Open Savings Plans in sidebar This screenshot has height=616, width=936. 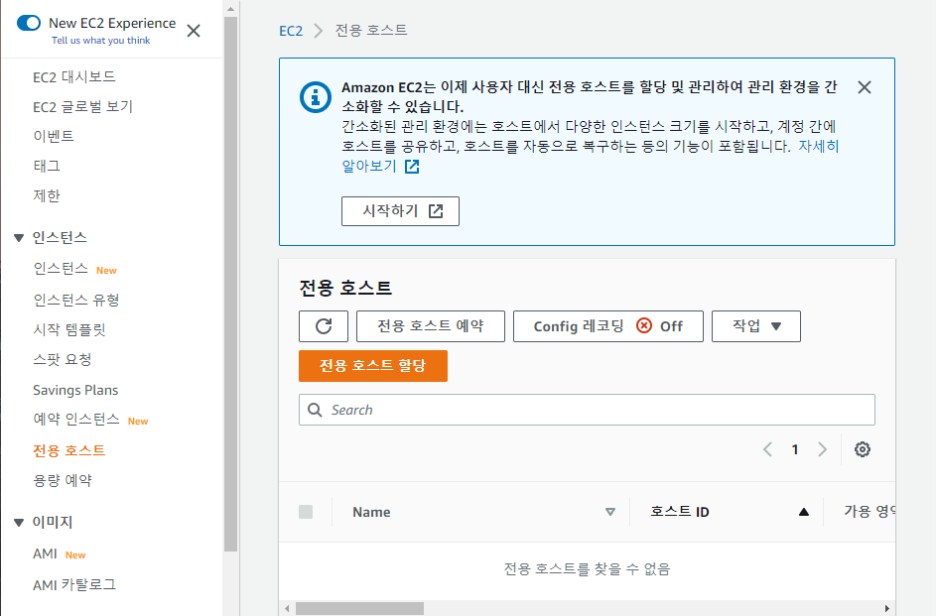(x=76, y=390)
